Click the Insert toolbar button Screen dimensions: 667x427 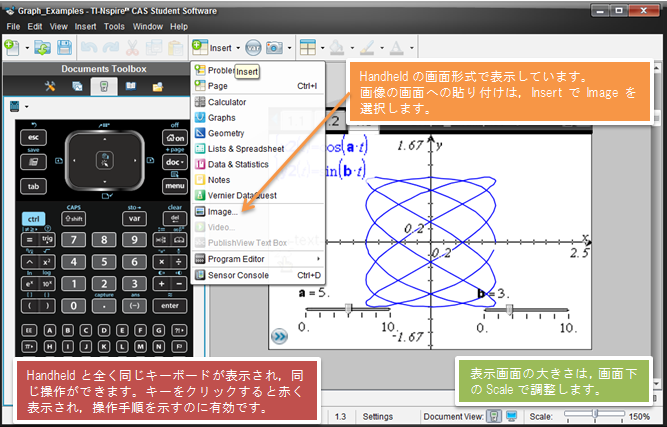(216, 48)
